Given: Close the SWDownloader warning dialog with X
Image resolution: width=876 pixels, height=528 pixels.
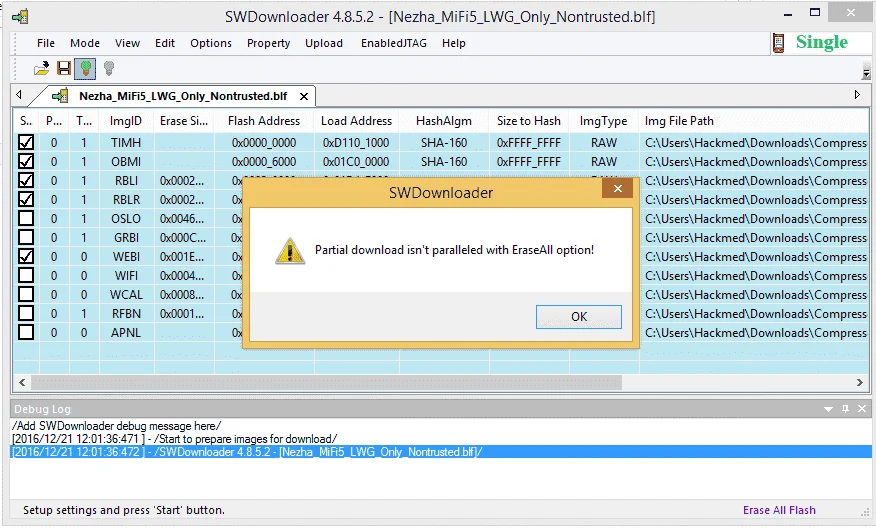Looking at the screenshot, I should tap(617, 189).
